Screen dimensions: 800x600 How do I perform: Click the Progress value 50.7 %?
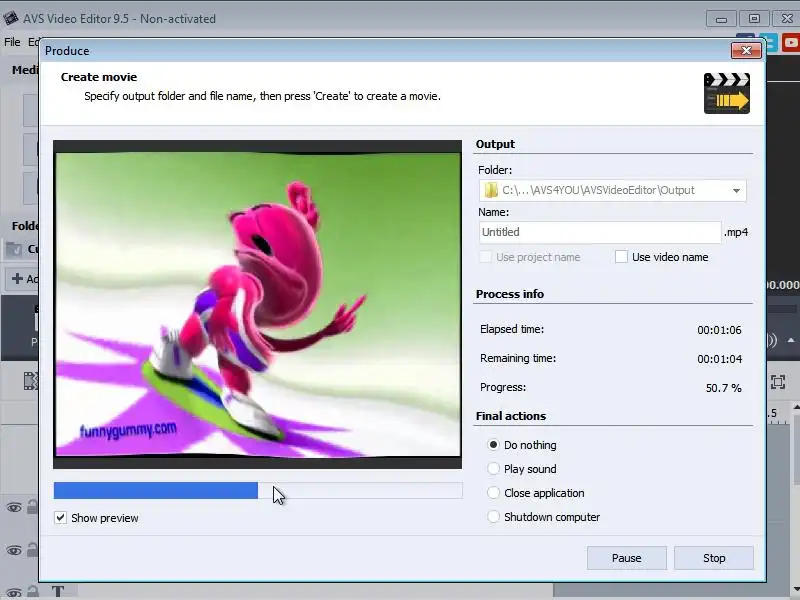723,388
